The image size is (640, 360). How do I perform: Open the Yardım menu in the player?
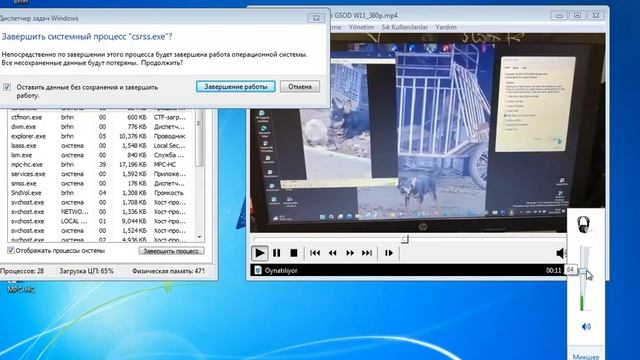(x=446, y=27)
